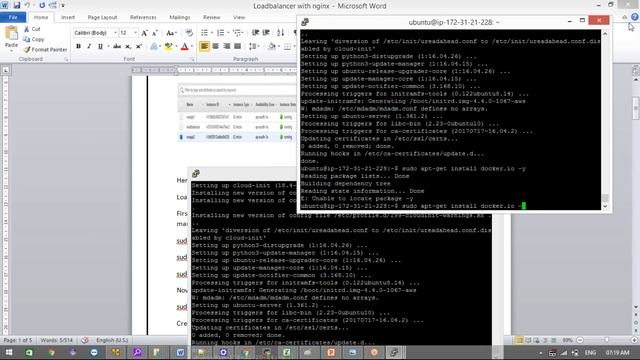
Task: Center the paragraph text
Action: click(216, 46)
